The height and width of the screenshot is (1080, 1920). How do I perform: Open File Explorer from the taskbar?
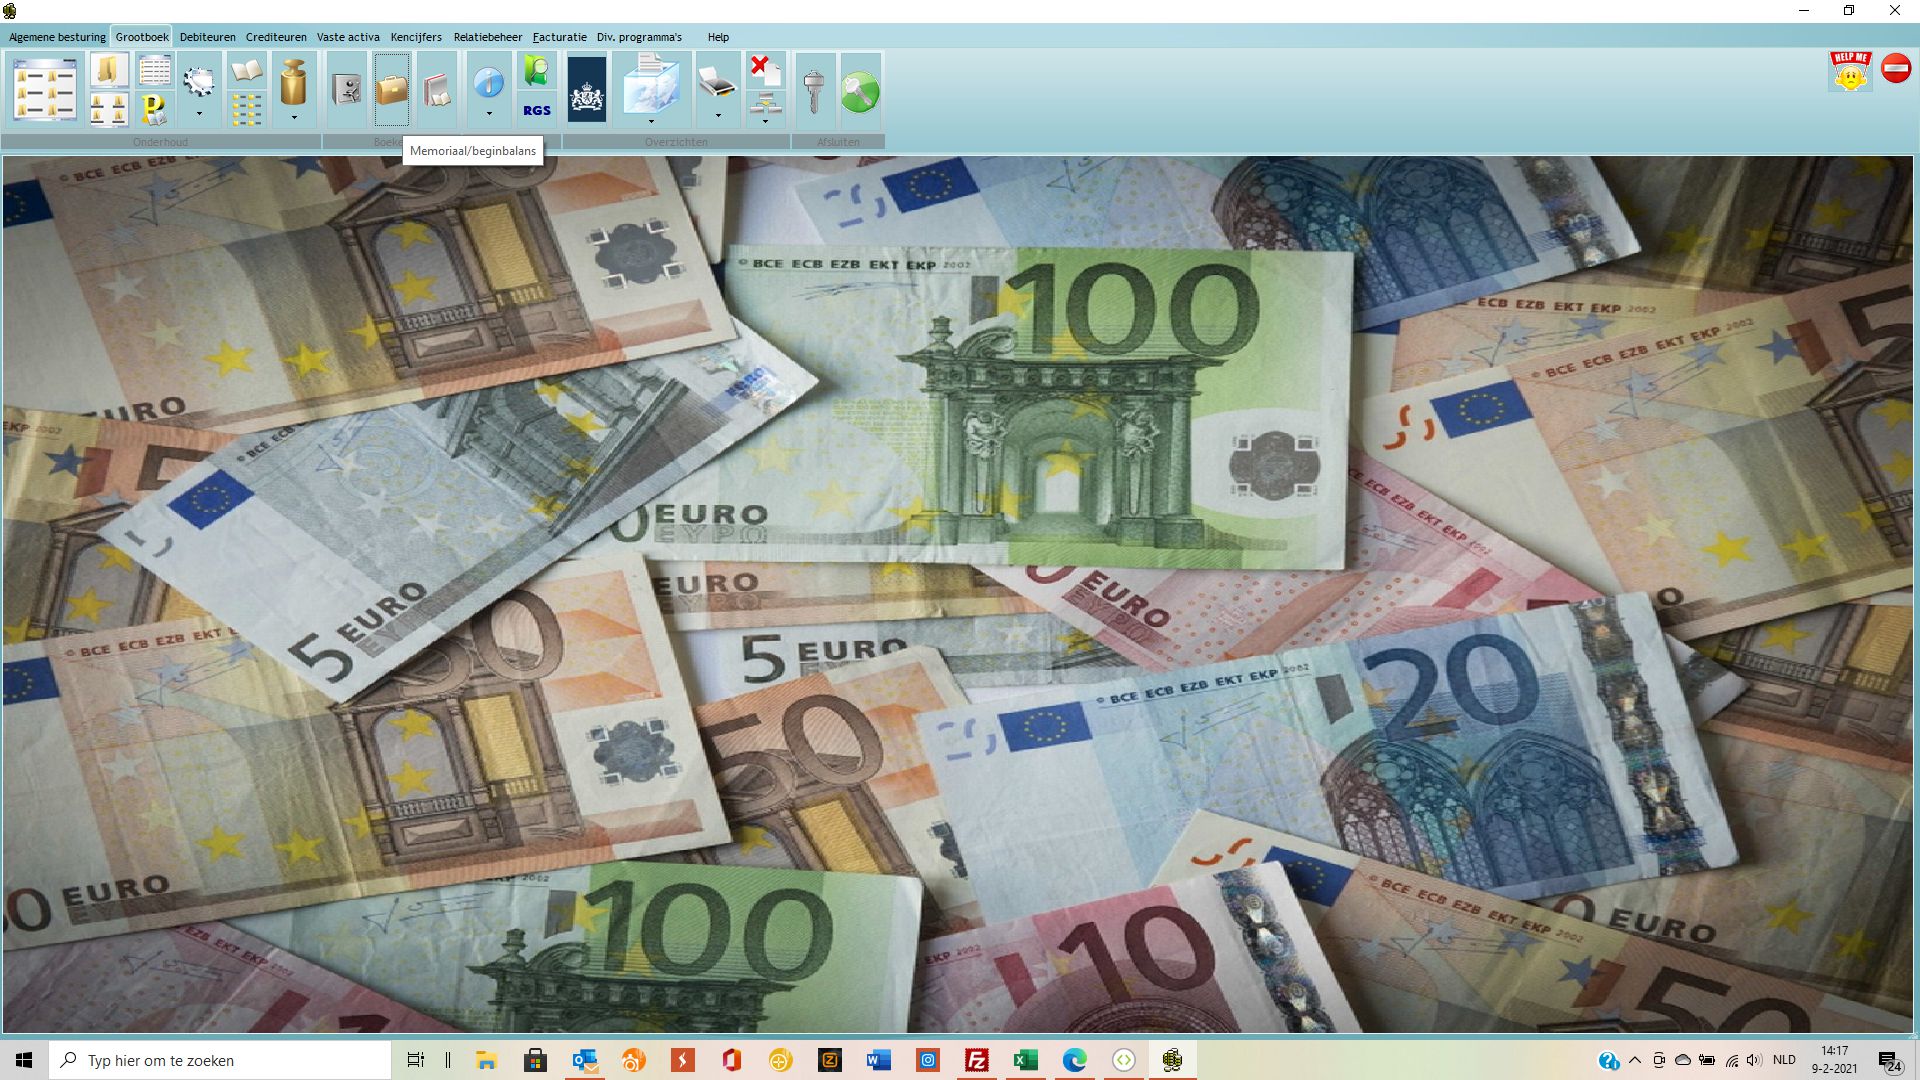[x=487, y=1060]
